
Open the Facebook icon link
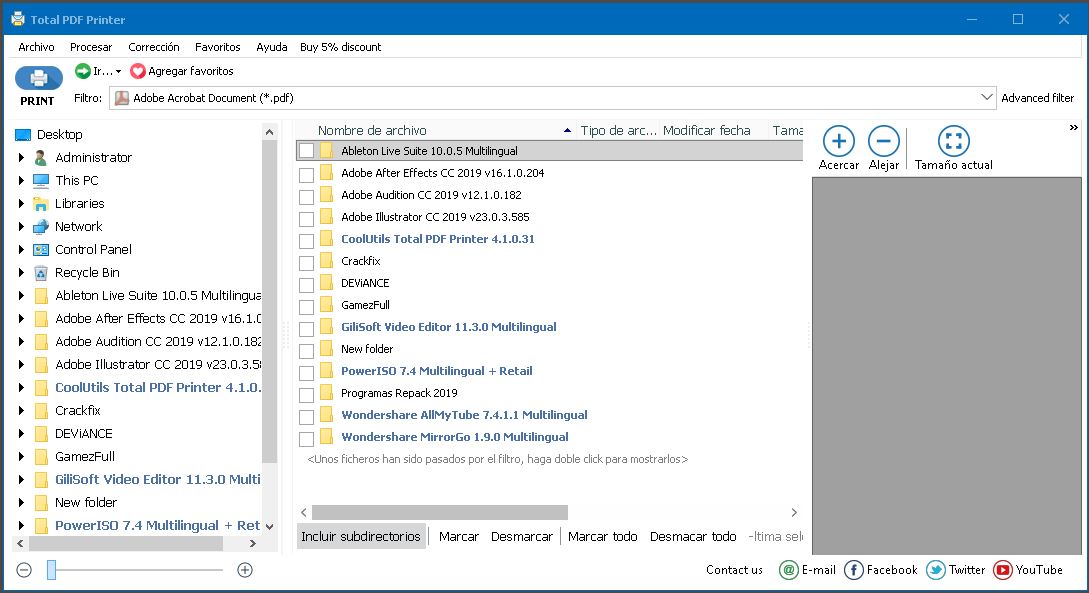click(854, 570)
